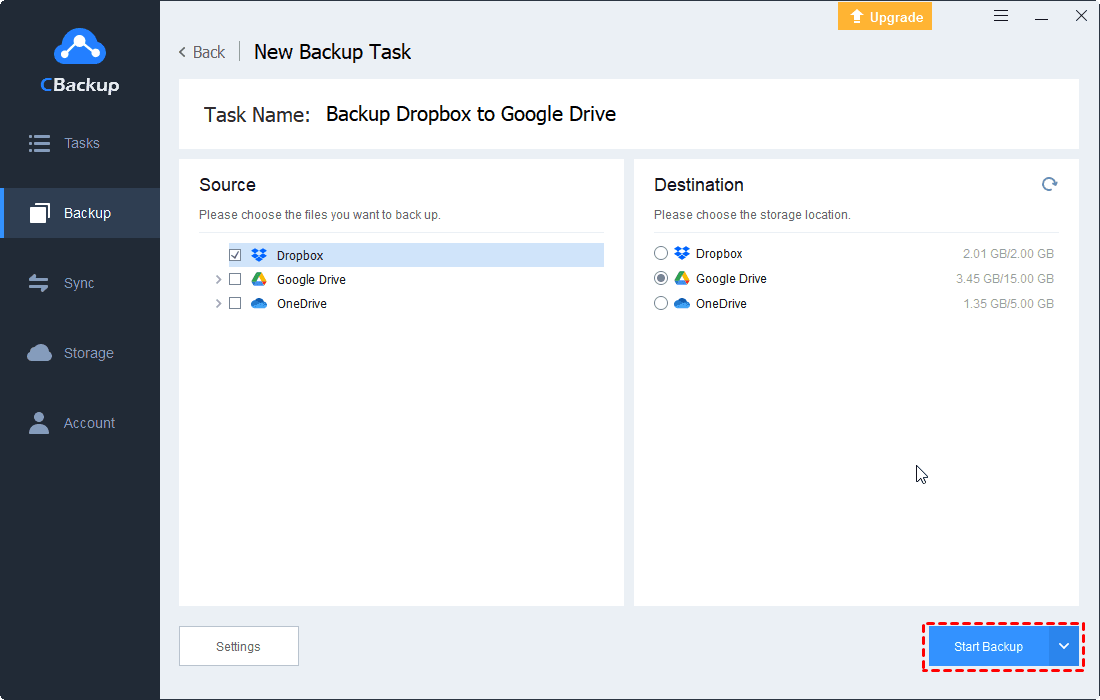Click the CBackup cloud logo
Image resolution: width=1100 pixels, height=700 pixels.
79,47
